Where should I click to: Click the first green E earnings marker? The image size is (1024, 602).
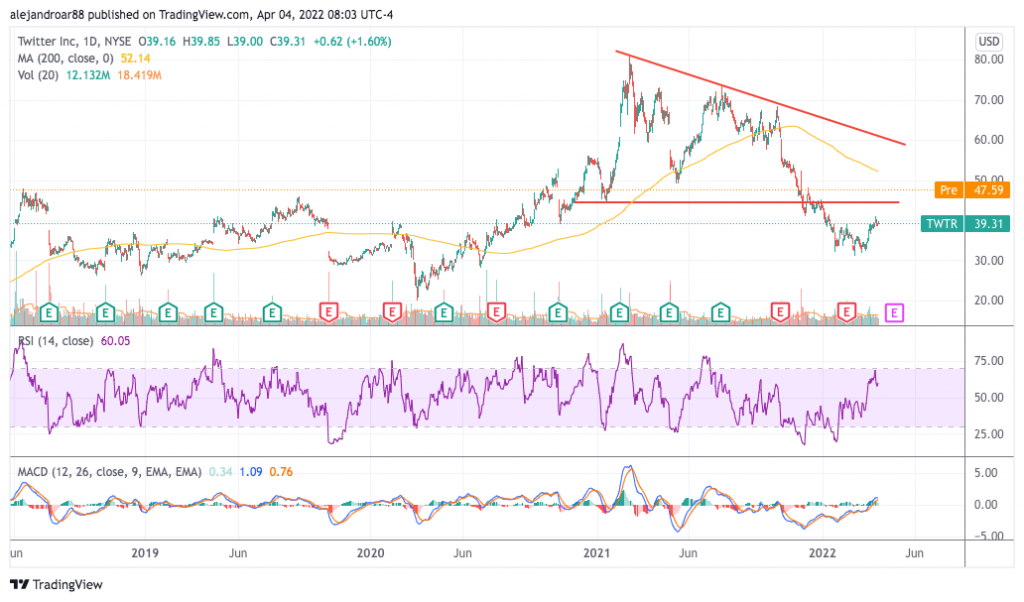click(x=49, y=313)
